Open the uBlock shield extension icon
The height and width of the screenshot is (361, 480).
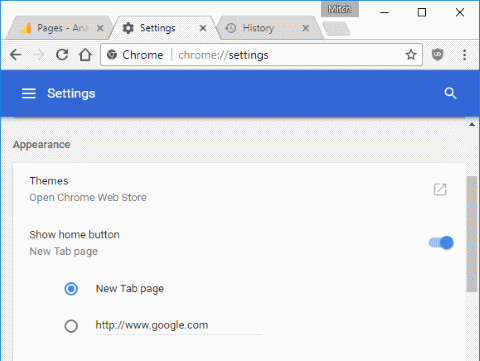click(437, 55)
